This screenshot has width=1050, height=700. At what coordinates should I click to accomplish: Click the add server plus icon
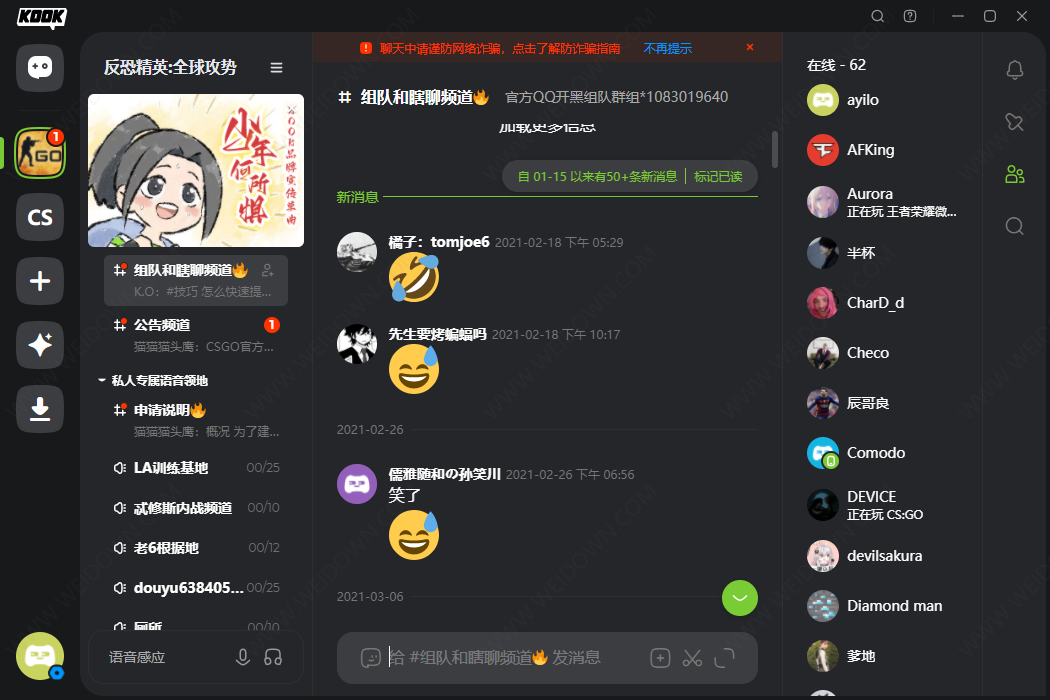pos(40,281)
